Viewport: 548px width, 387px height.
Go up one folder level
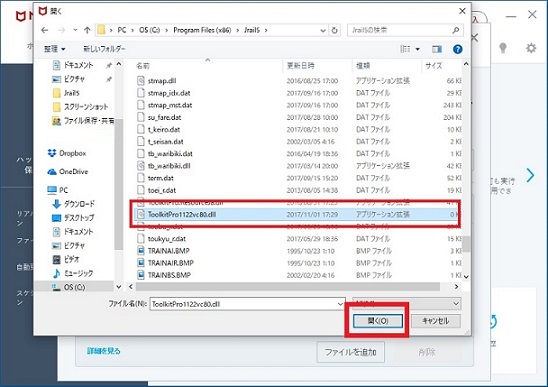tap(87, 30)
